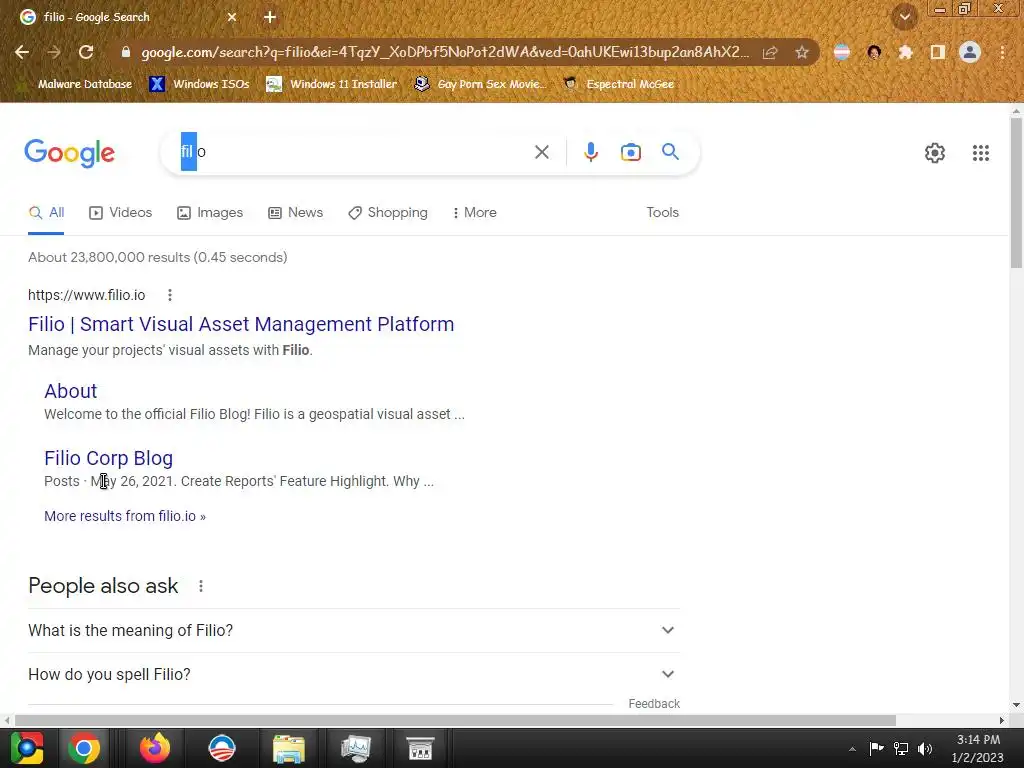1024x768 pixels.
Task: Open Filio Smart Visual Asset Management result
Action: pos(241,324)
